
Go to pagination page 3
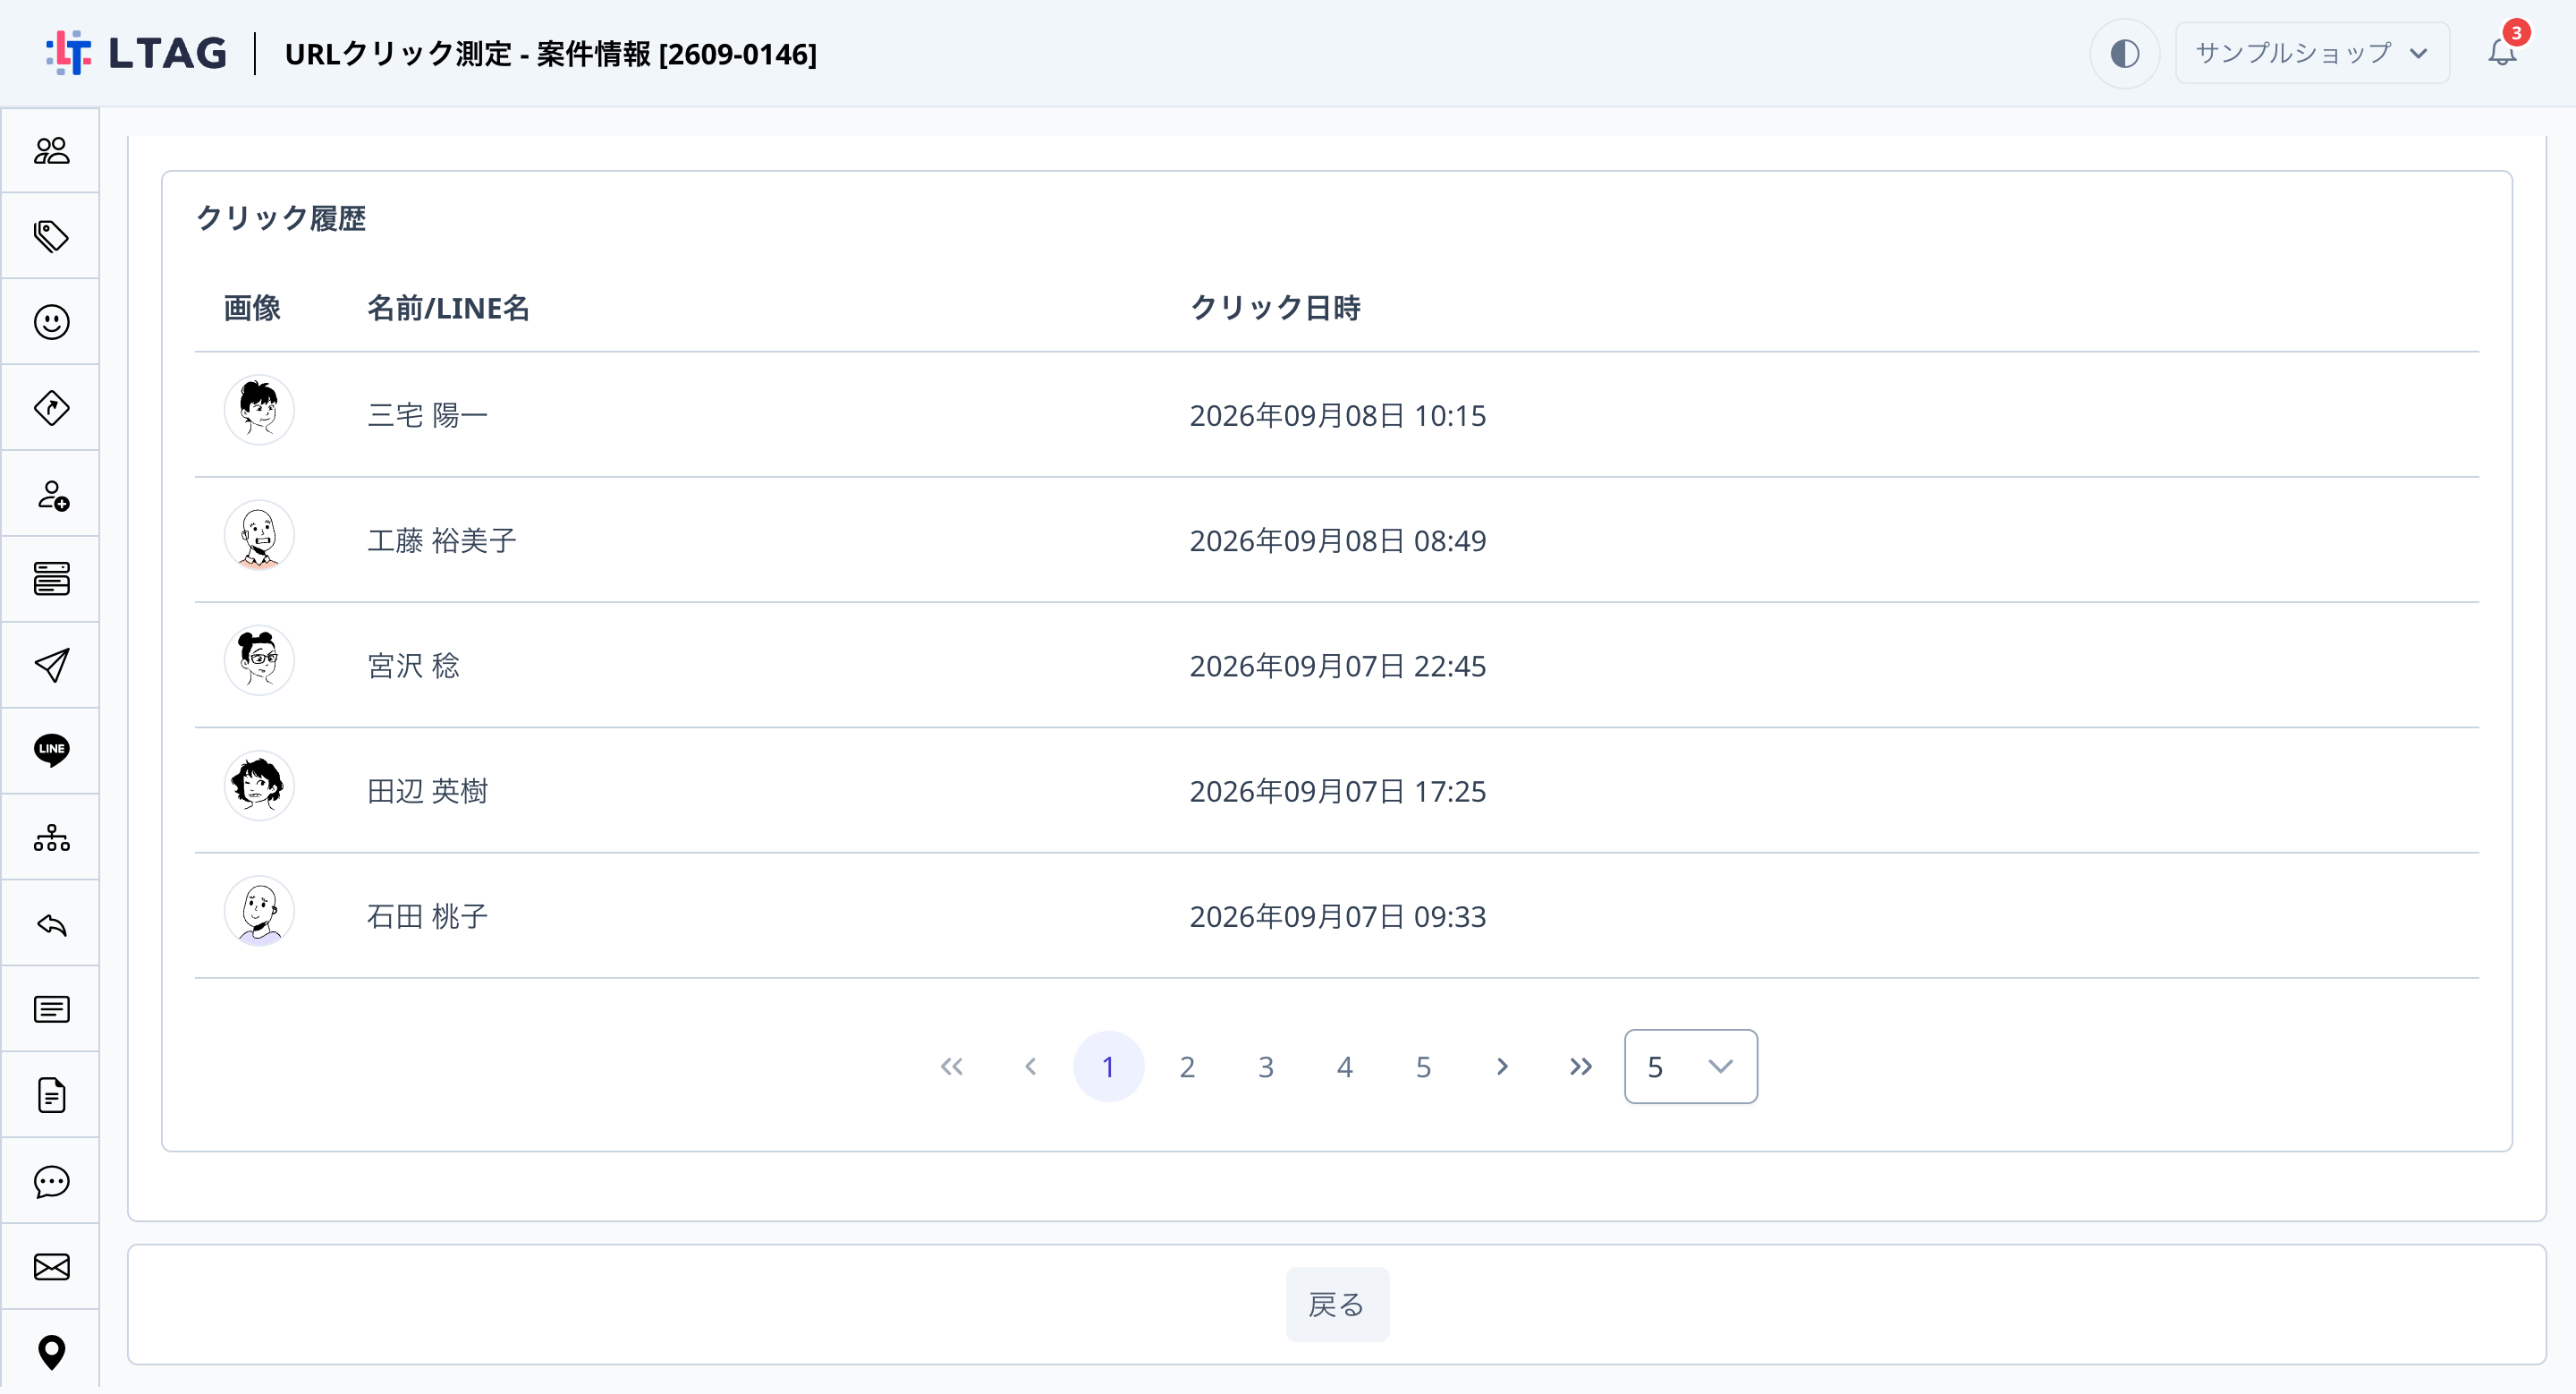pos(1265,1066)
